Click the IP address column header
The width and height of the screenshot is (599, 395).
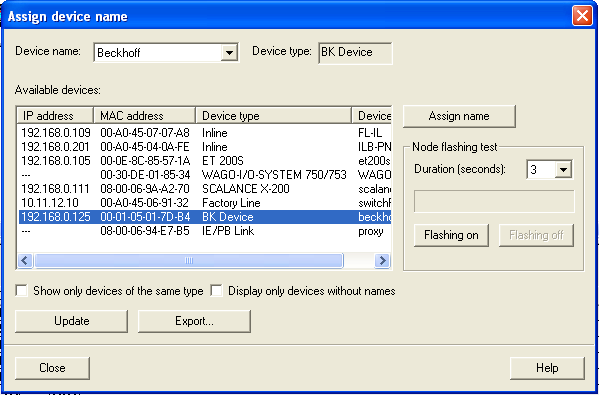click(55, 116)
